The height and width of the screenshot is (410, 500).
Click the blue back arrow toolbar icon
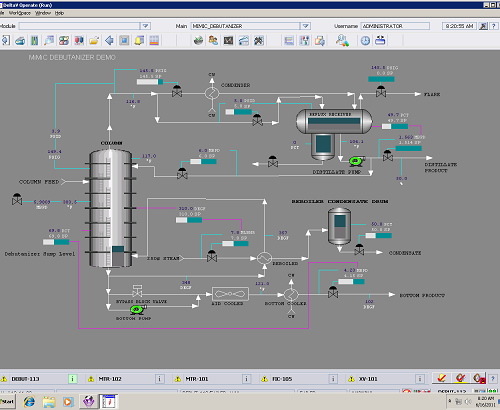coord(109,41)
